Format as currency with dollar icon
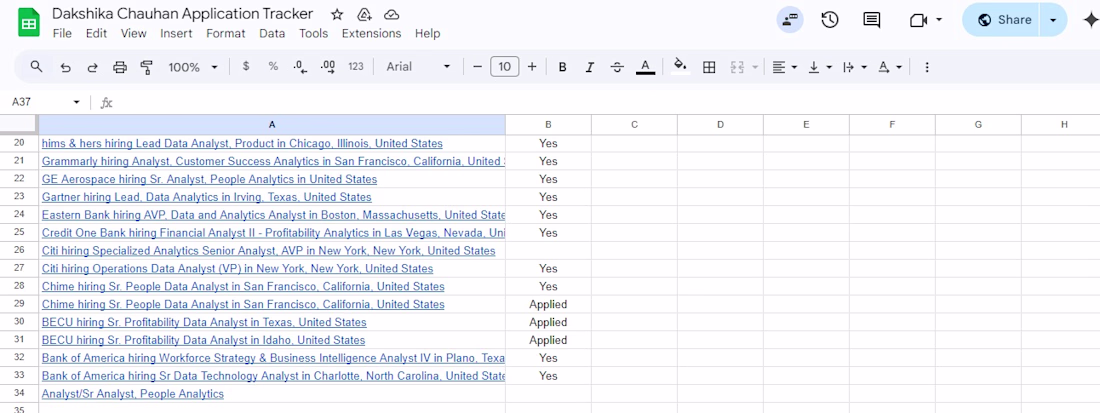 click(x=246, y=67)
